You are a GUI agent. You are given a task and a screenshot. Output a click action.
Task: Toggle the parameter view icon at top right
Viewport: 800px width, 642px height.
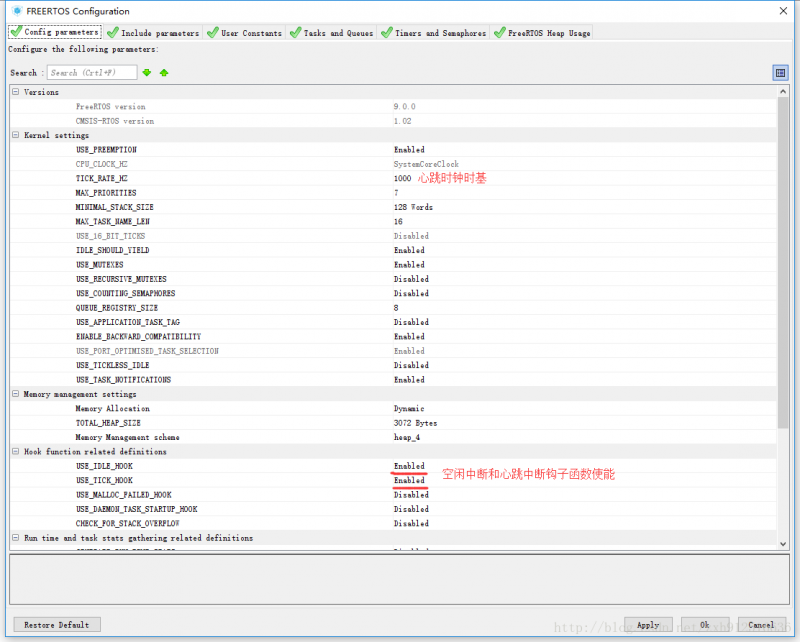click(x=780, y=73)
